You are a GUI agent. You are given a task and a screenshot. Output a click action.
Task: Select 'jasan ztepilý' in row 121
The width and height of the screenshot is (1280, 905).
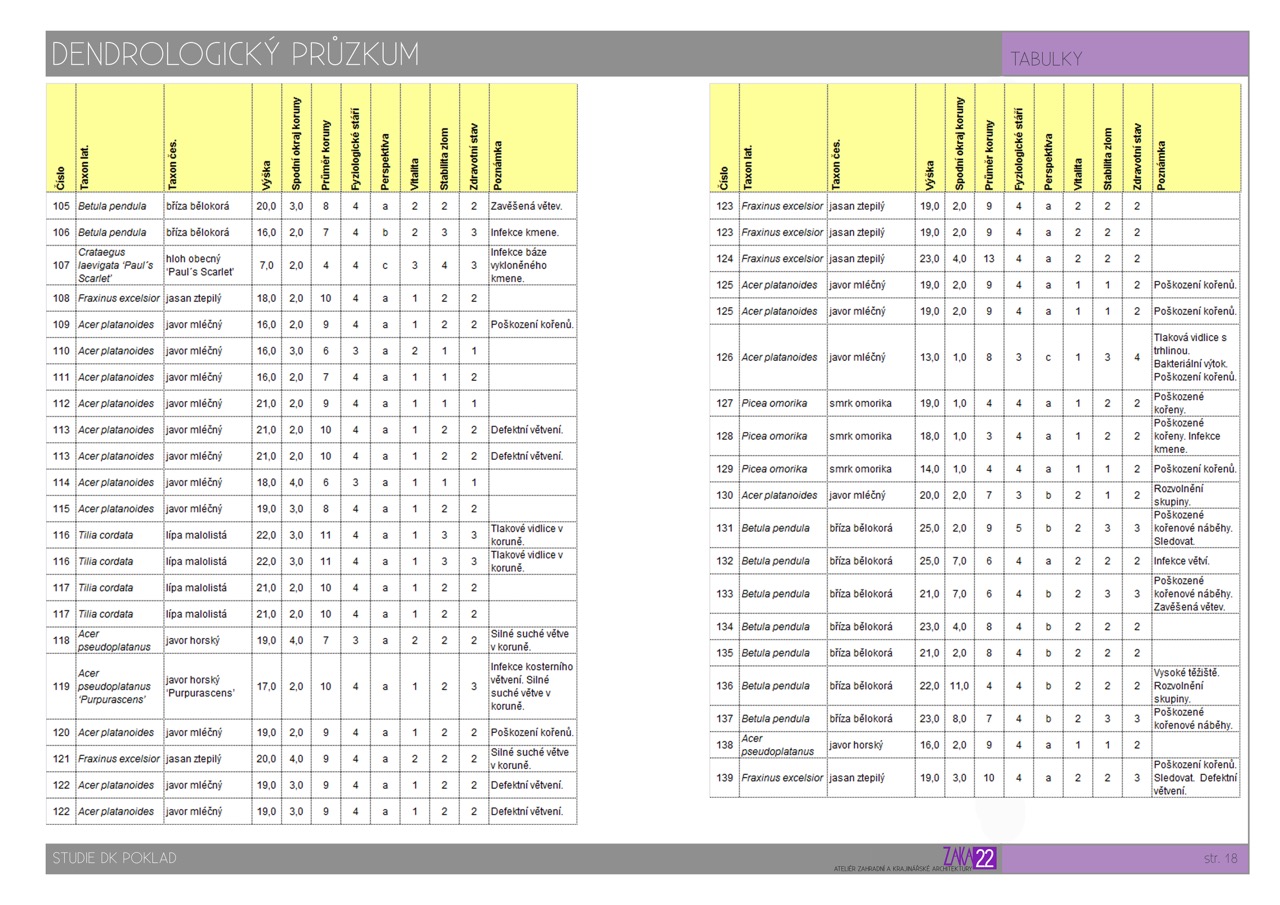tap(197, 758)
